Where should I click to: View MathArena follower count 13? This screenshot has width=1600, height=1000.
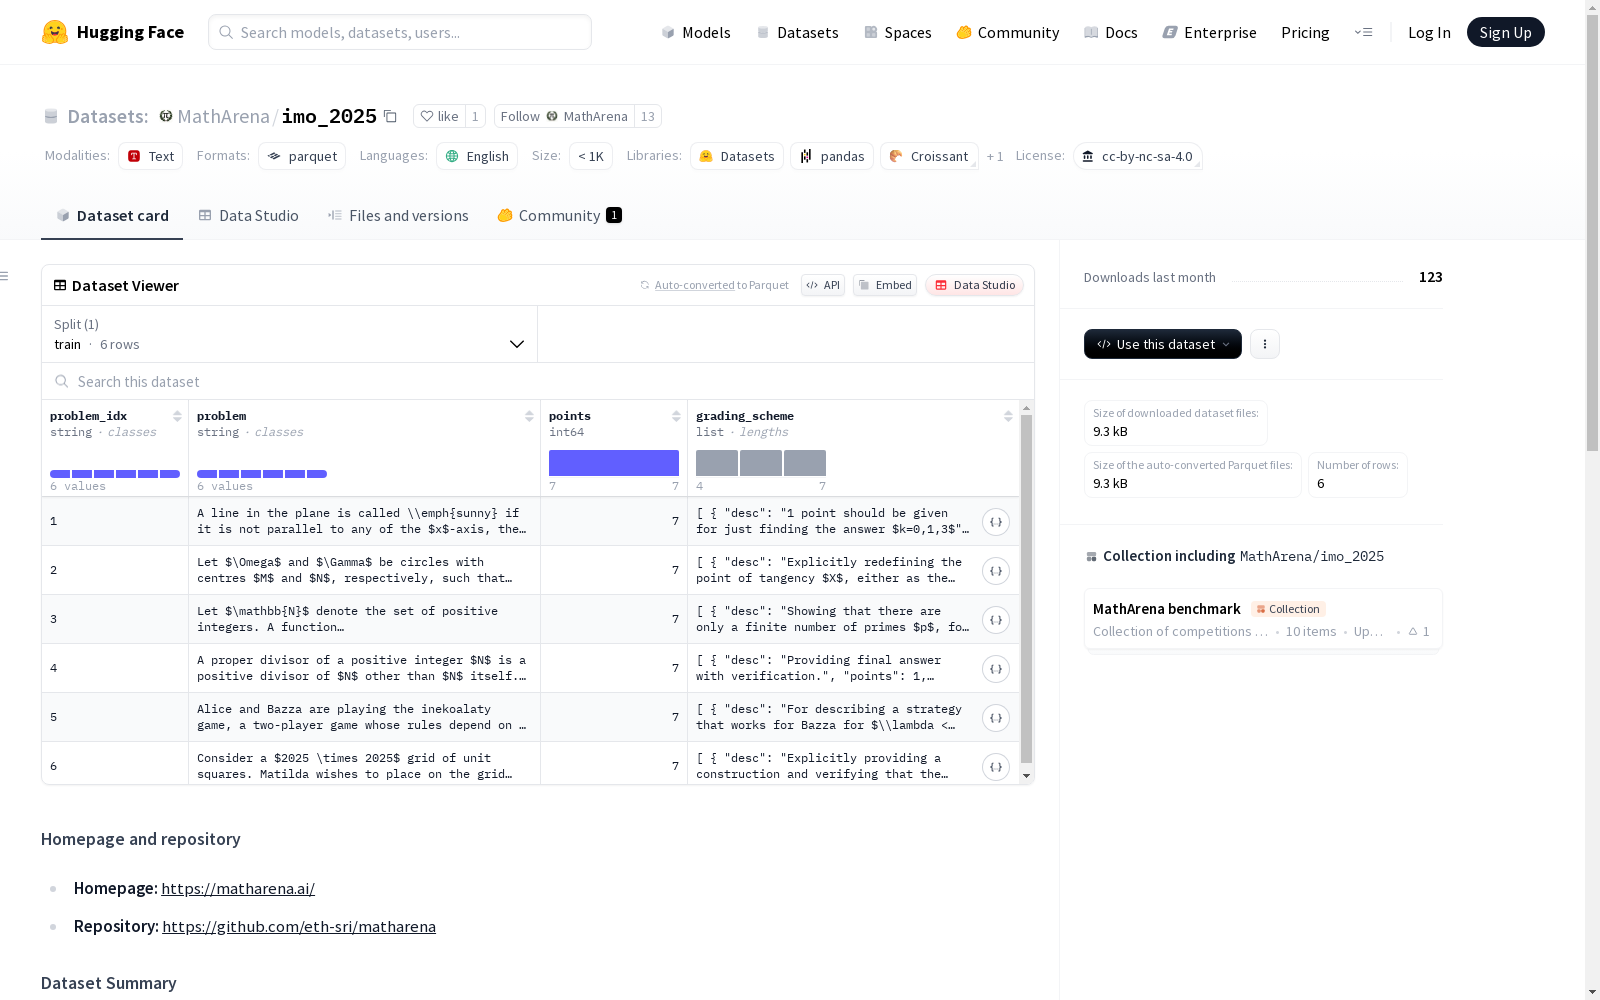pos(648,116)
